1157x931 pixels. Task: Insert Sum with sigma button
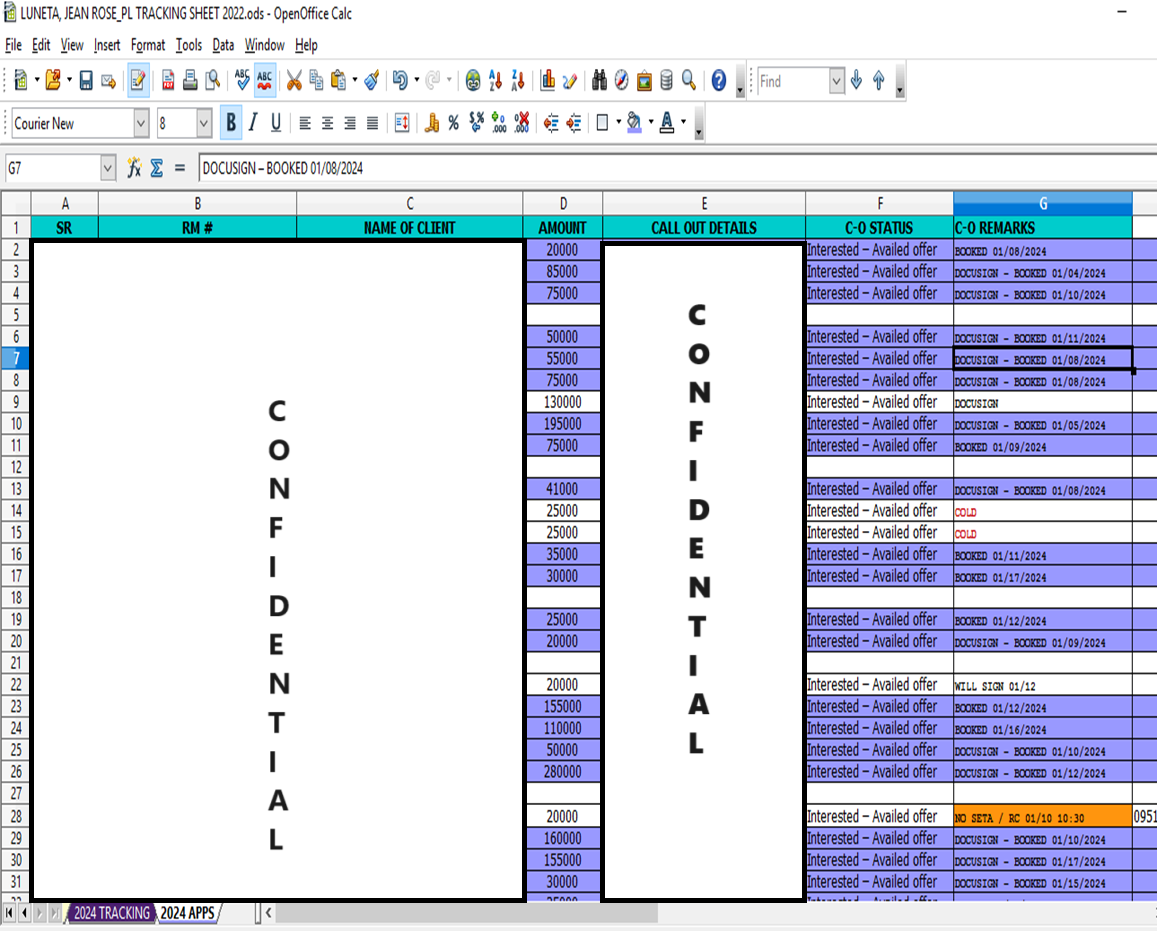156,168
